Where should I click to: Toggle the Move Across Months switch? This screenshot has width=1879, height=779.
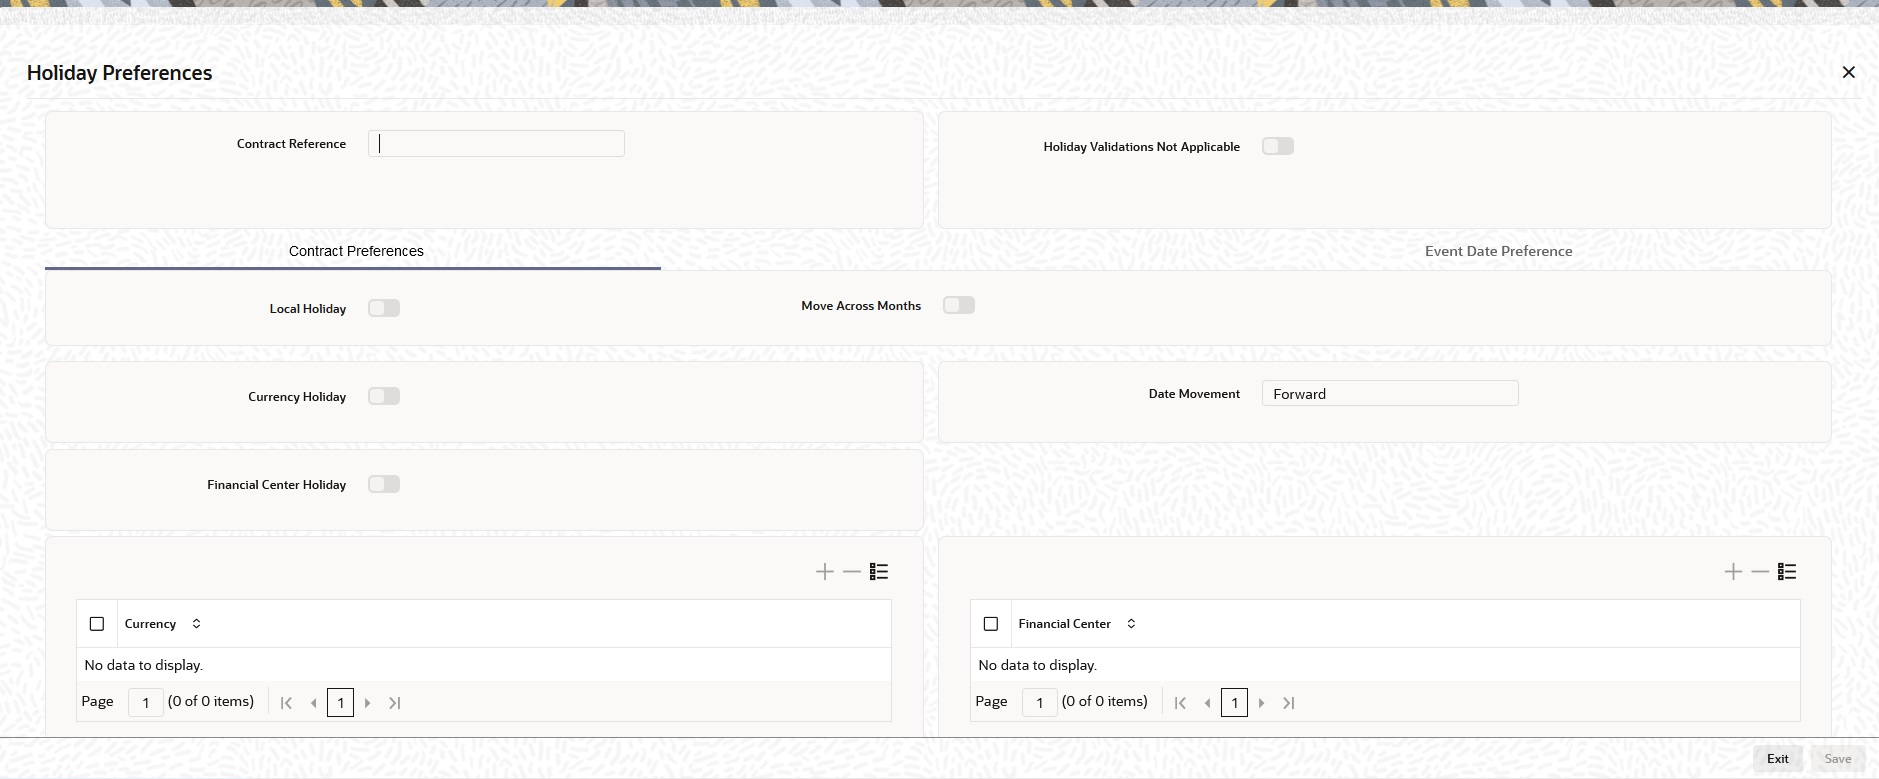coord(959,305)
